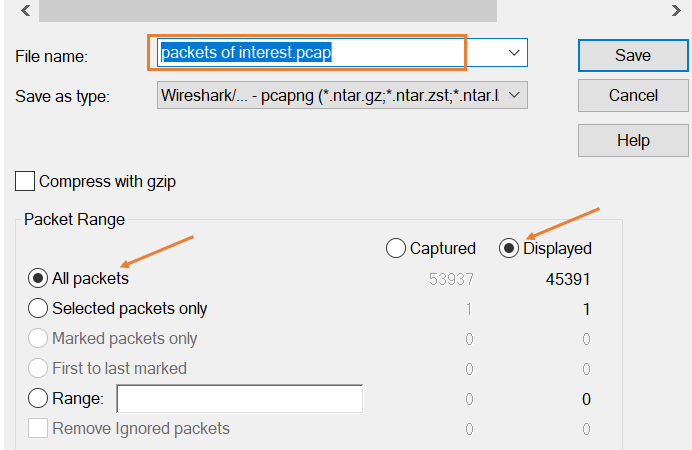This screenshot has height=450, width=692.
Task: Click the File name text field
Action: click(x=329, y=52)
